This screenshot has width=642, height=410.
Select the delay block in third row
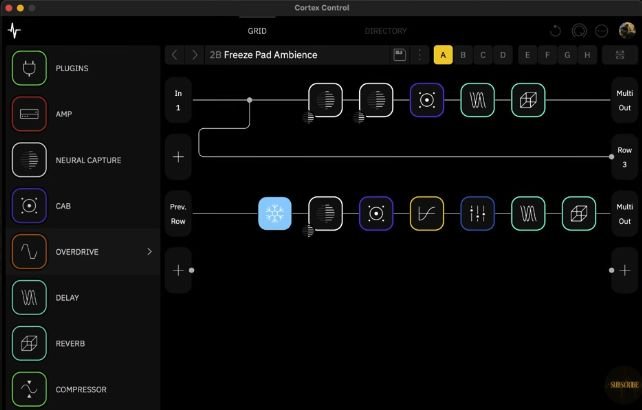(528, 213)
